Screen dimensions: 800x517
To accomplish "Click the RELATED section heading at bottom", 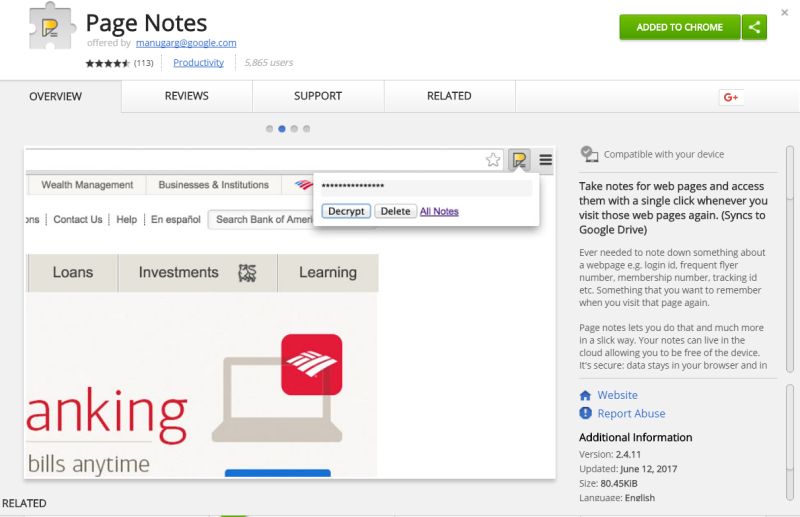I will (x=24, y=503).
